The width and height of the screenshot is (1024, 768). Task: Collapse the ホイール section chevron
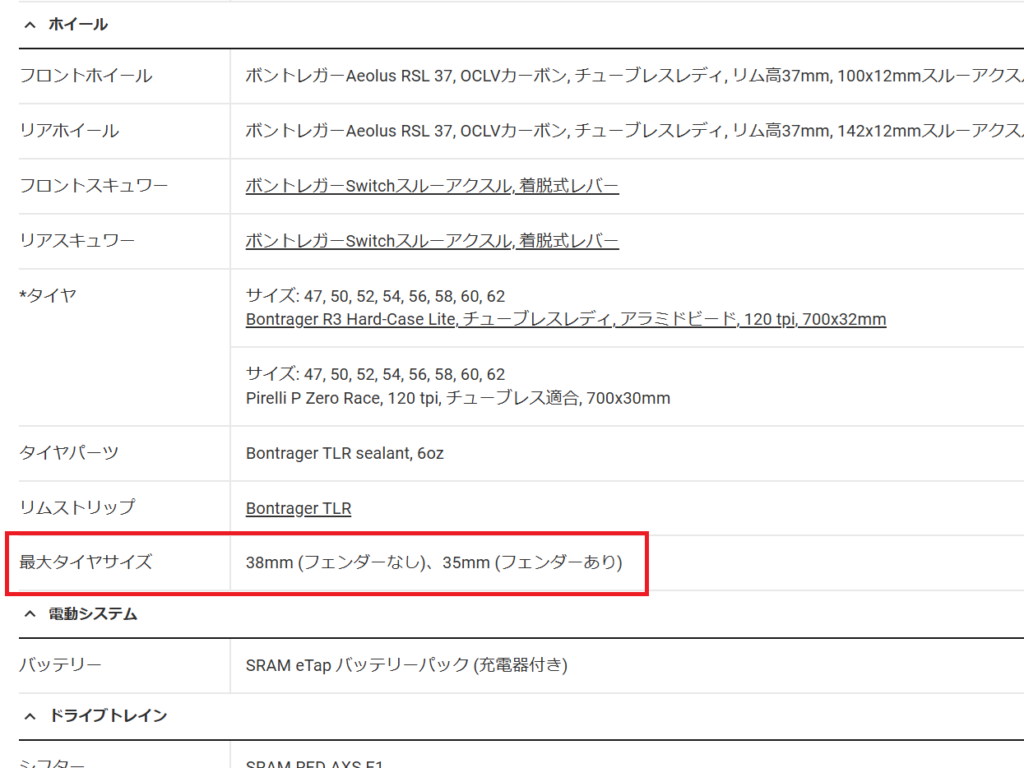point(29,24)
